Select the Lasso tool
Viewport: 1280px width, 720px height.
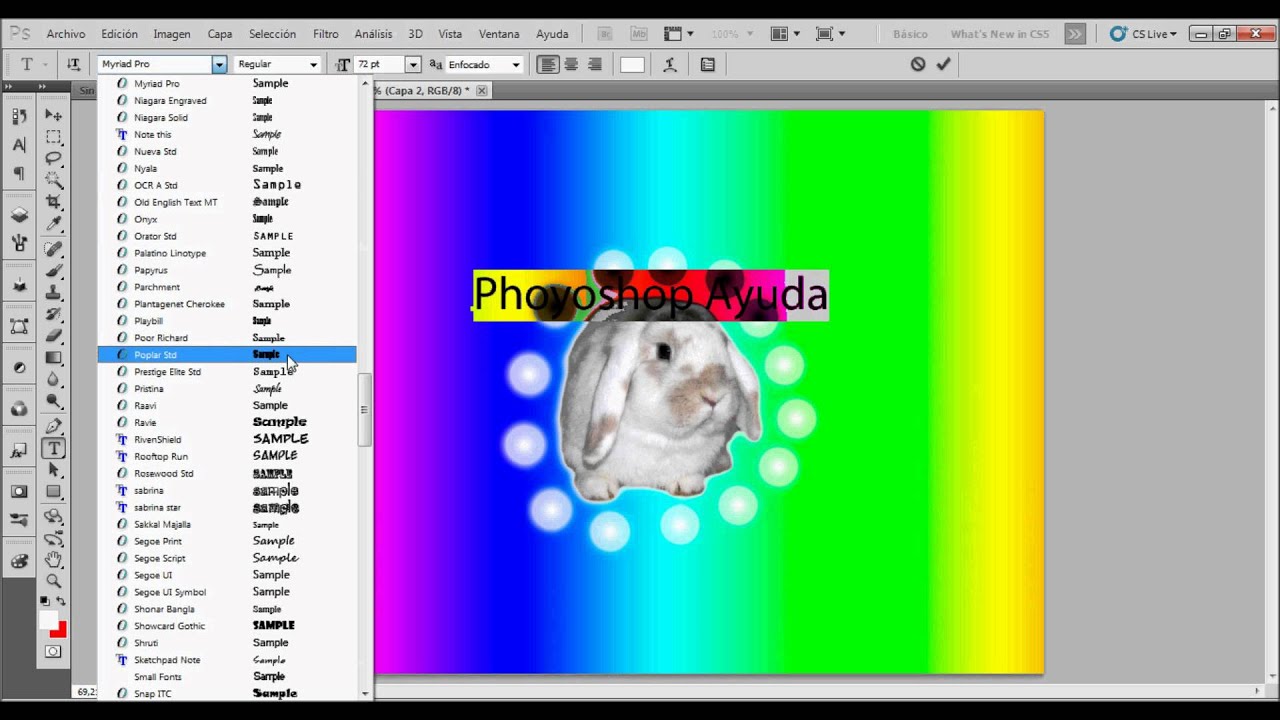[x=54, y=158]
